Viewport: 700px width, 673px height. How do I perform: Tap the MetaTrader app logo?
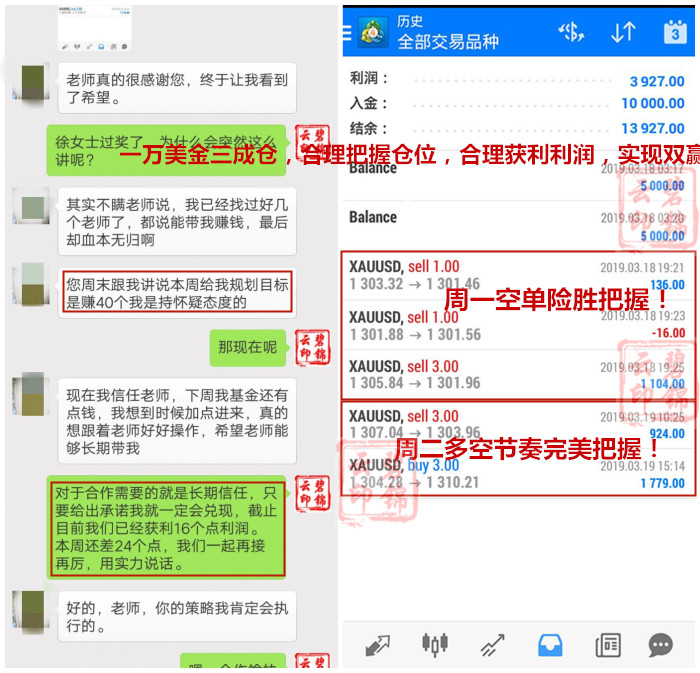374,31
